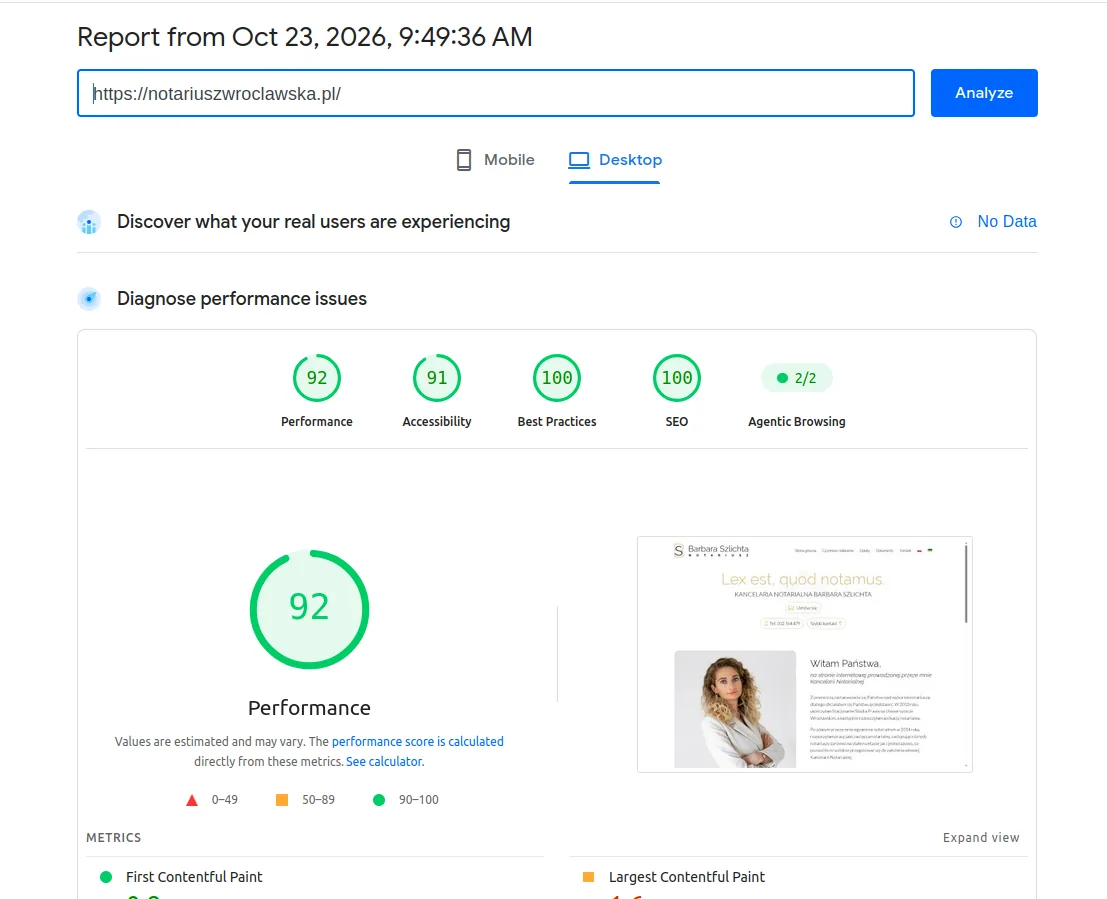Click the Best Practices label
The height and width of the screenshot is (899, 1107).
[556, 422]
